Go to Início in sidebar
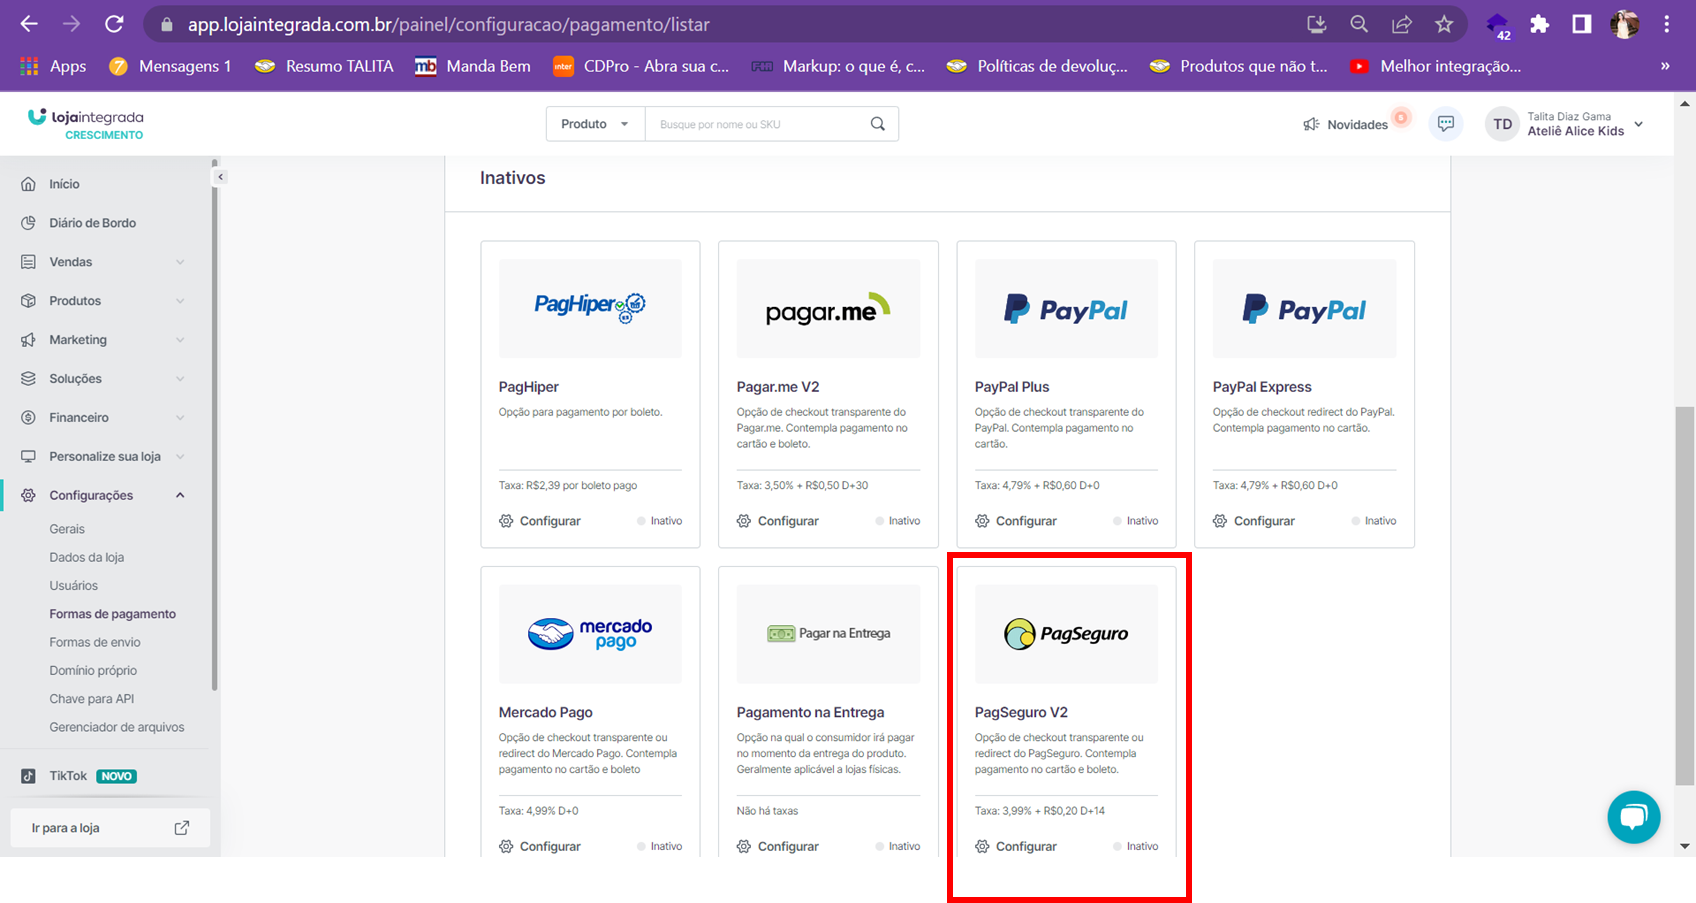 point(64,184)
